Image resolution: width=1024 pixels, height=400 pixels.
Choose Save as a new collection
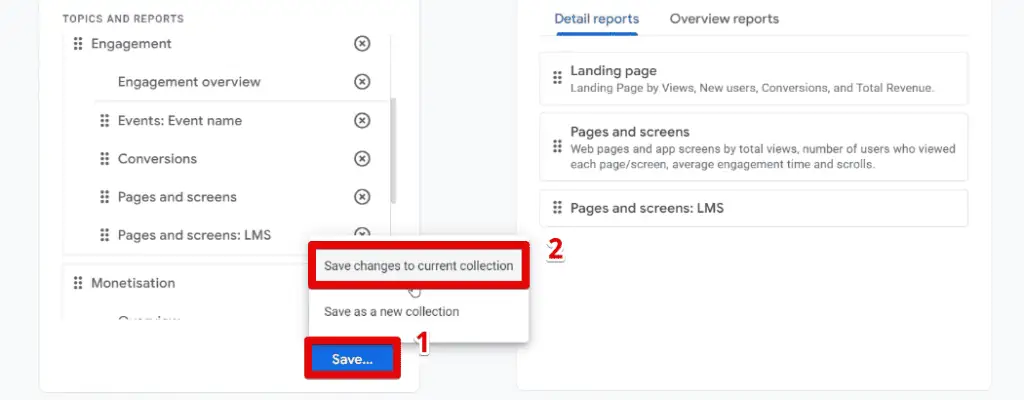392,311
